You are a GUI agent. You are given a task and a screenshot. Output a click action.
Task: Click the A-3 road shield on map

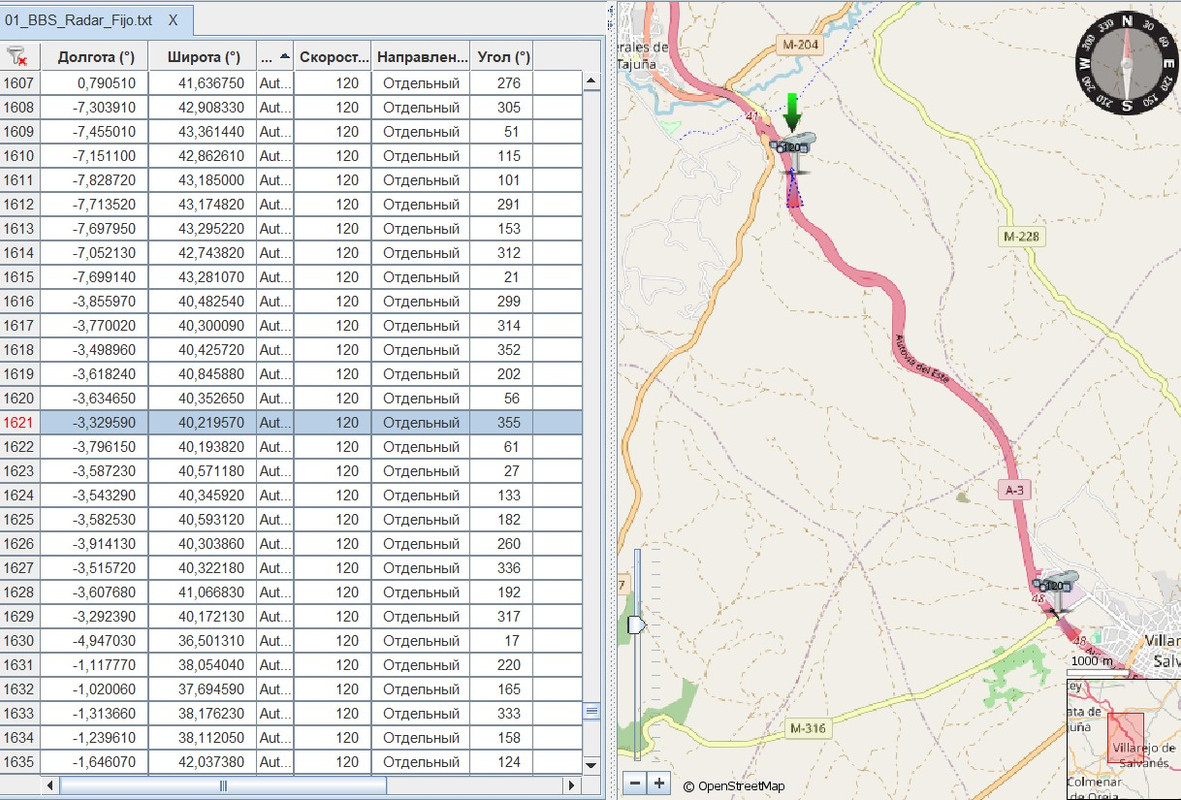(1015, 490)
